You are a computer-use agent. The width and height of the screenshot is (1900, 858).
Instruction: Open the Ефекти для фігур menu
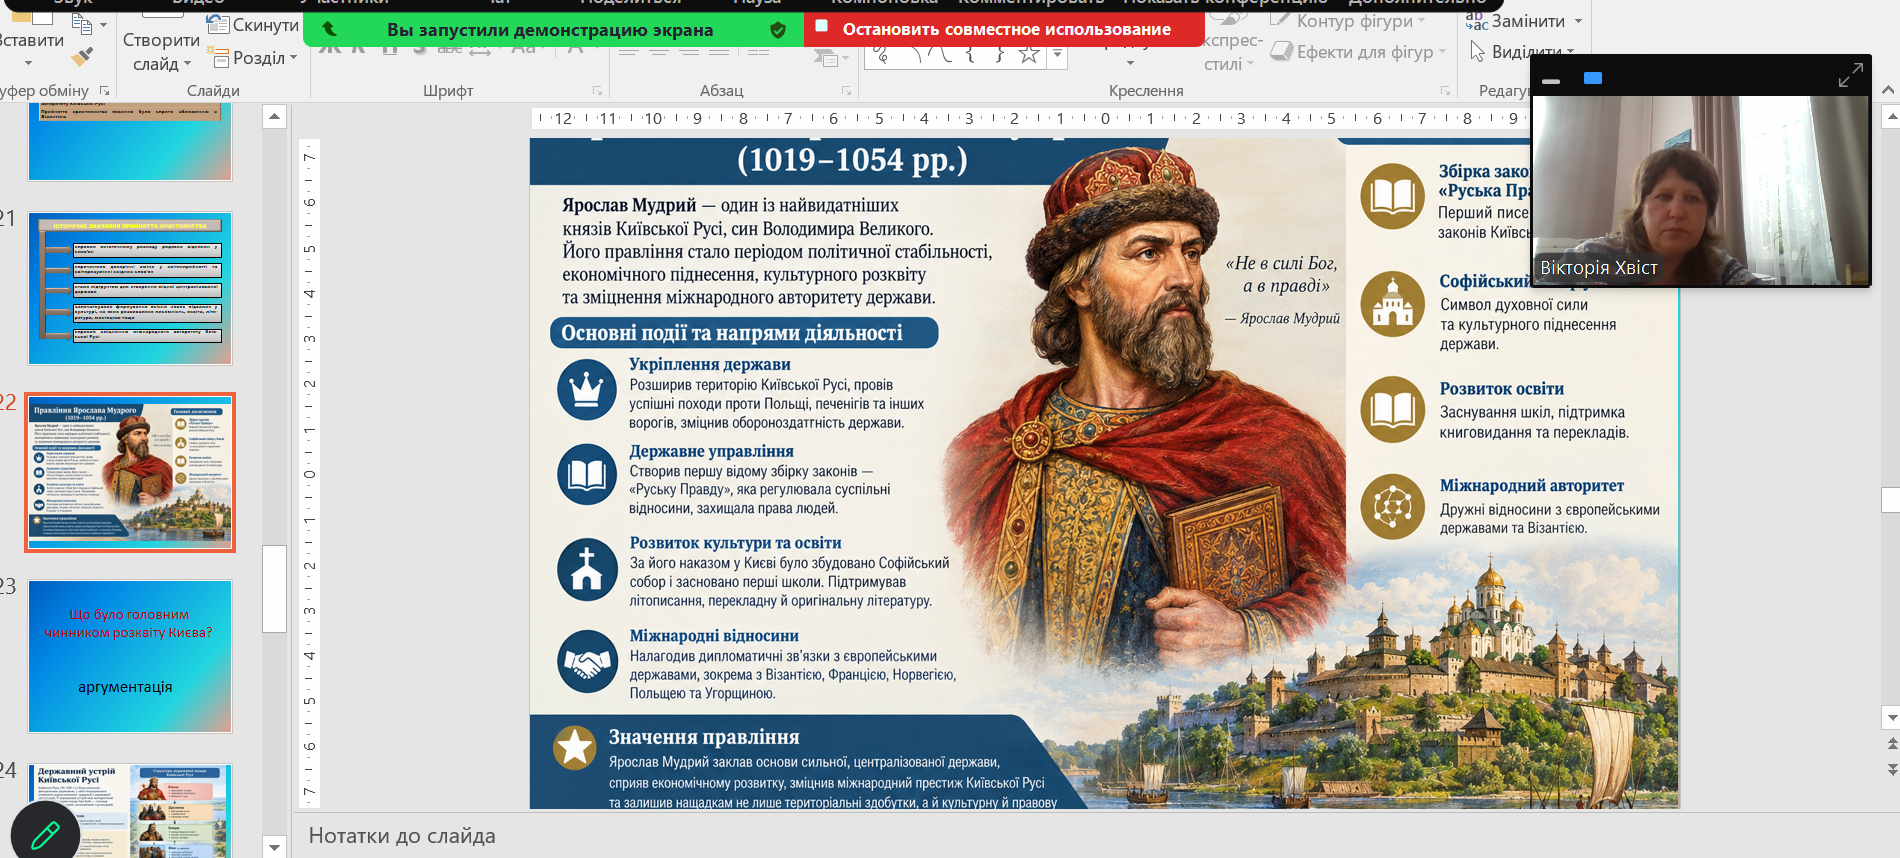tap(1358, 52)
